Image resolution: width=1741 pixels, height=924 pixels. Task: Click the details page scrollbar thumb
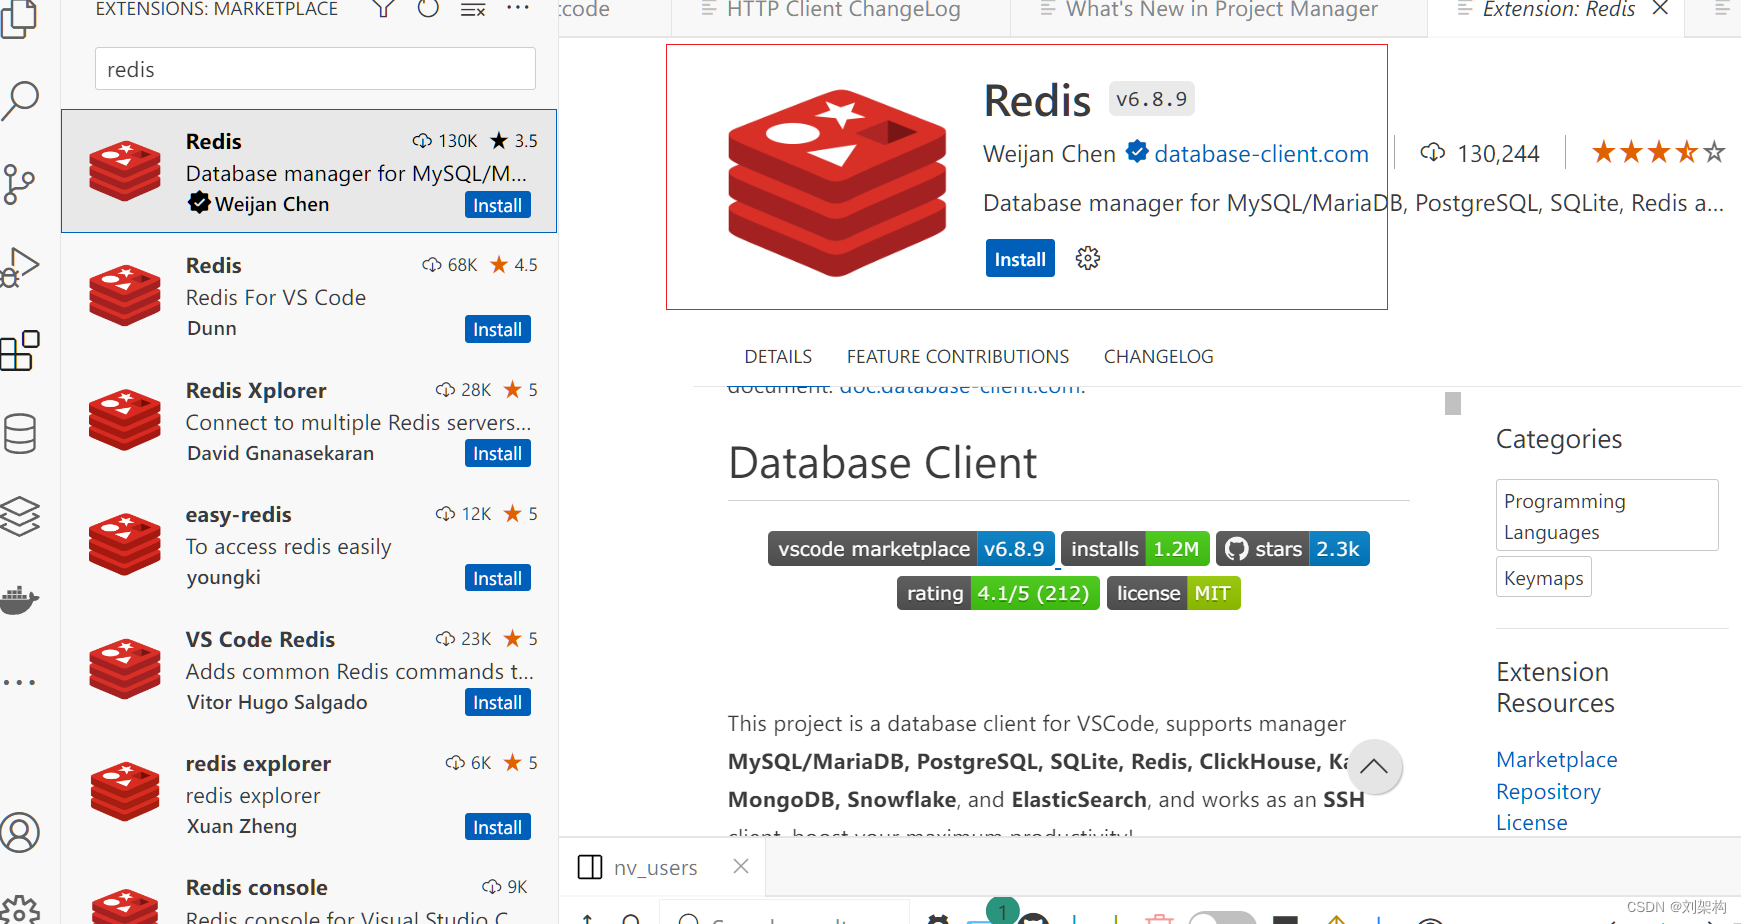pyautogui.click(x=1453, y=403)
